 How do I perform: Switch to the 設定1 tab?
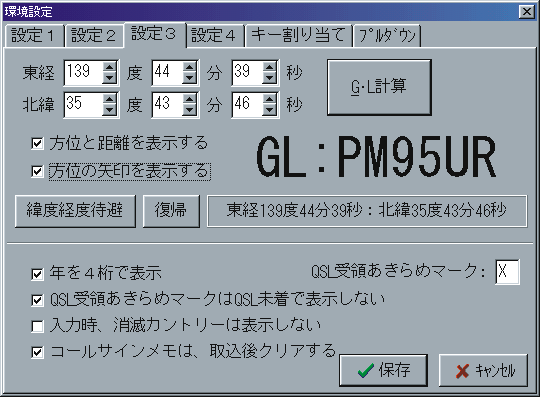tap(33, 35)
